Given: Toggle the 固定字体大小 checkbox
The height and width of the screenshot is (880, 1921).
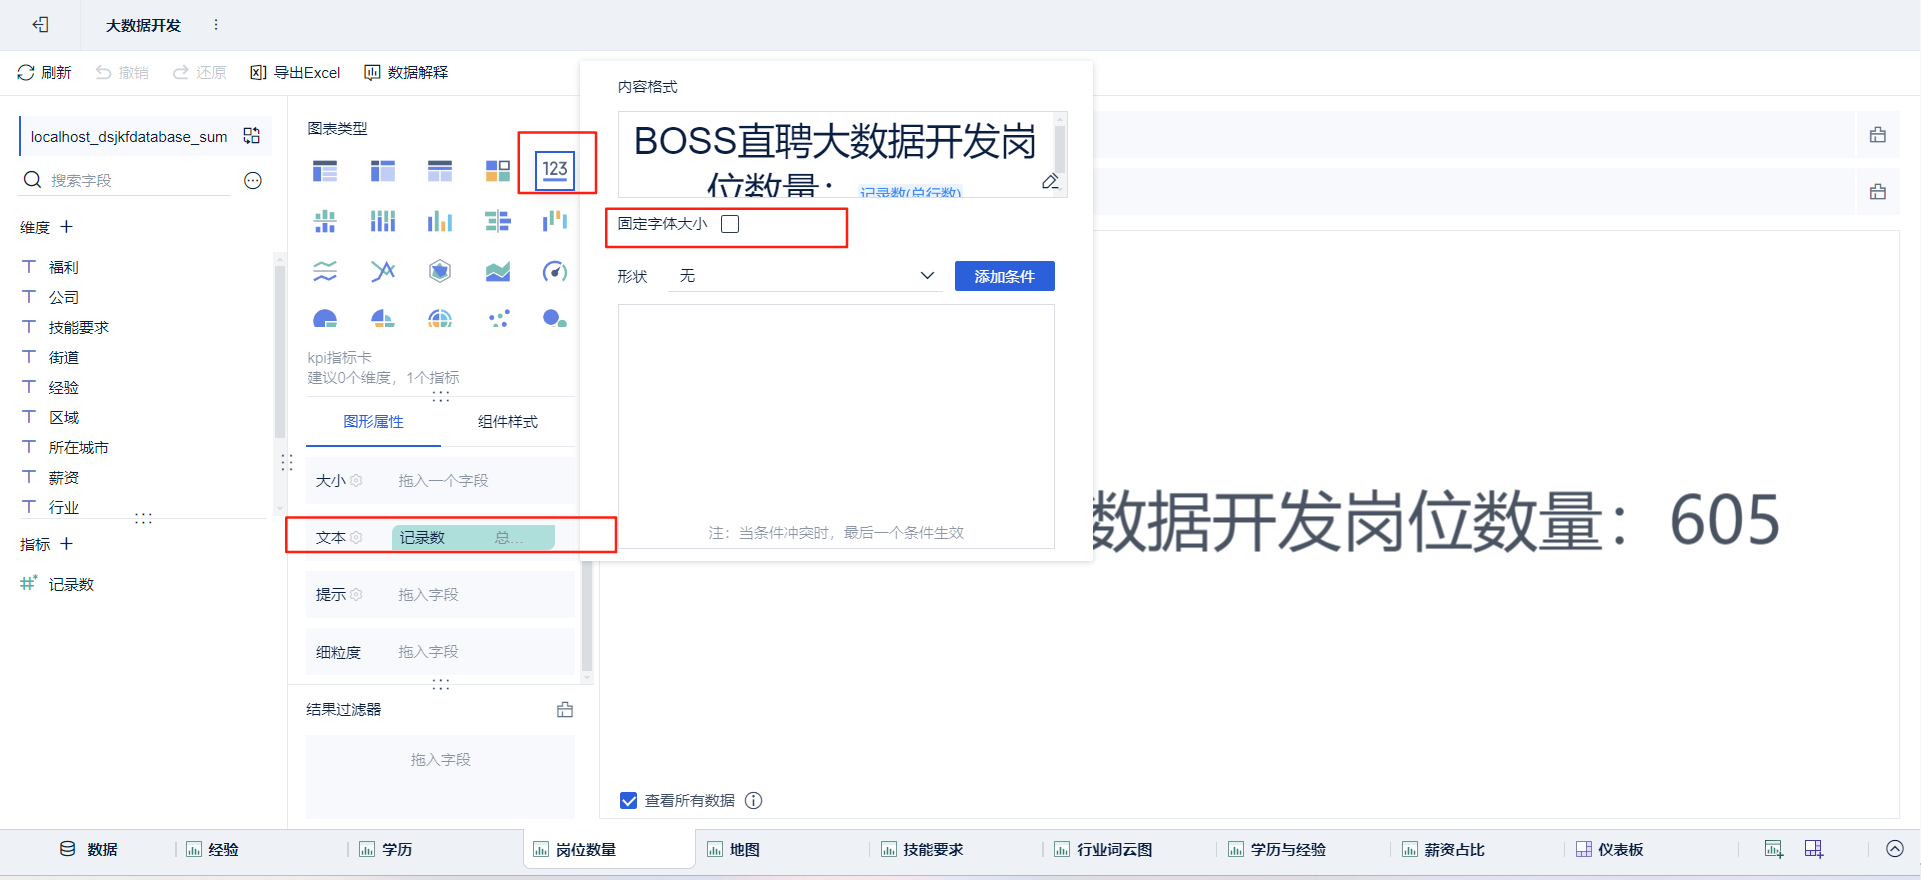Looking at the screenshot, I should tap(730, 224).
